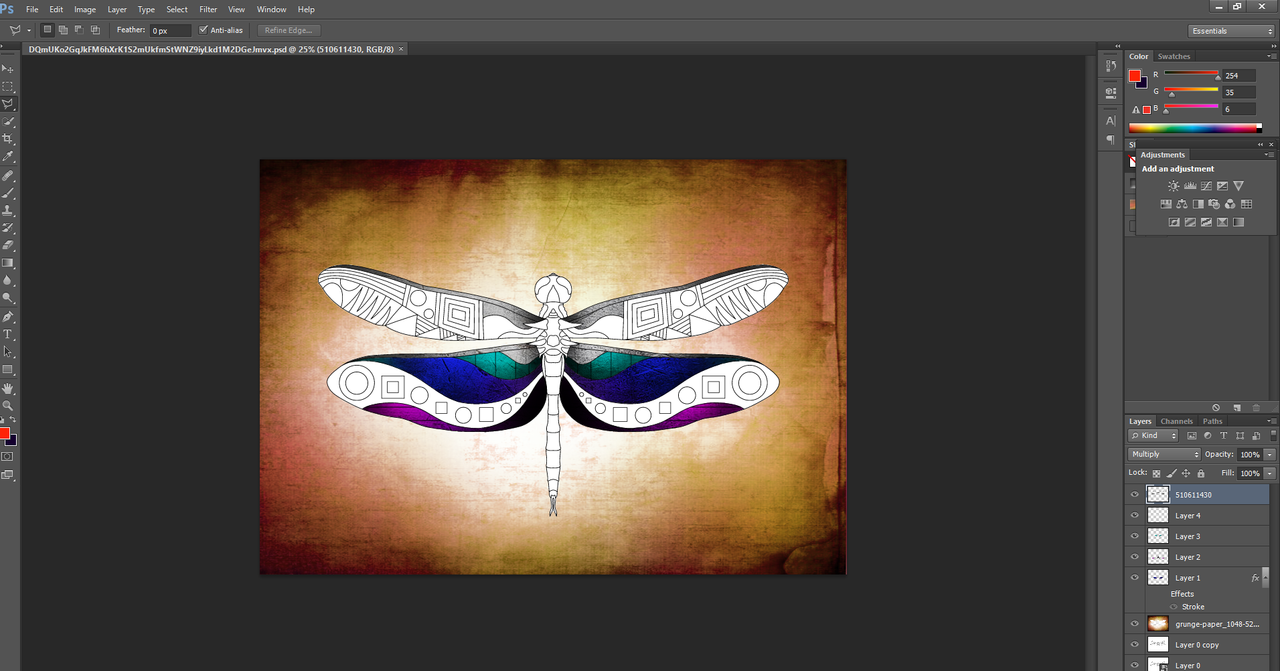Select the Rectangular Marquee tool
Screen dimensions: 1280x671
(x=8, y=86)
